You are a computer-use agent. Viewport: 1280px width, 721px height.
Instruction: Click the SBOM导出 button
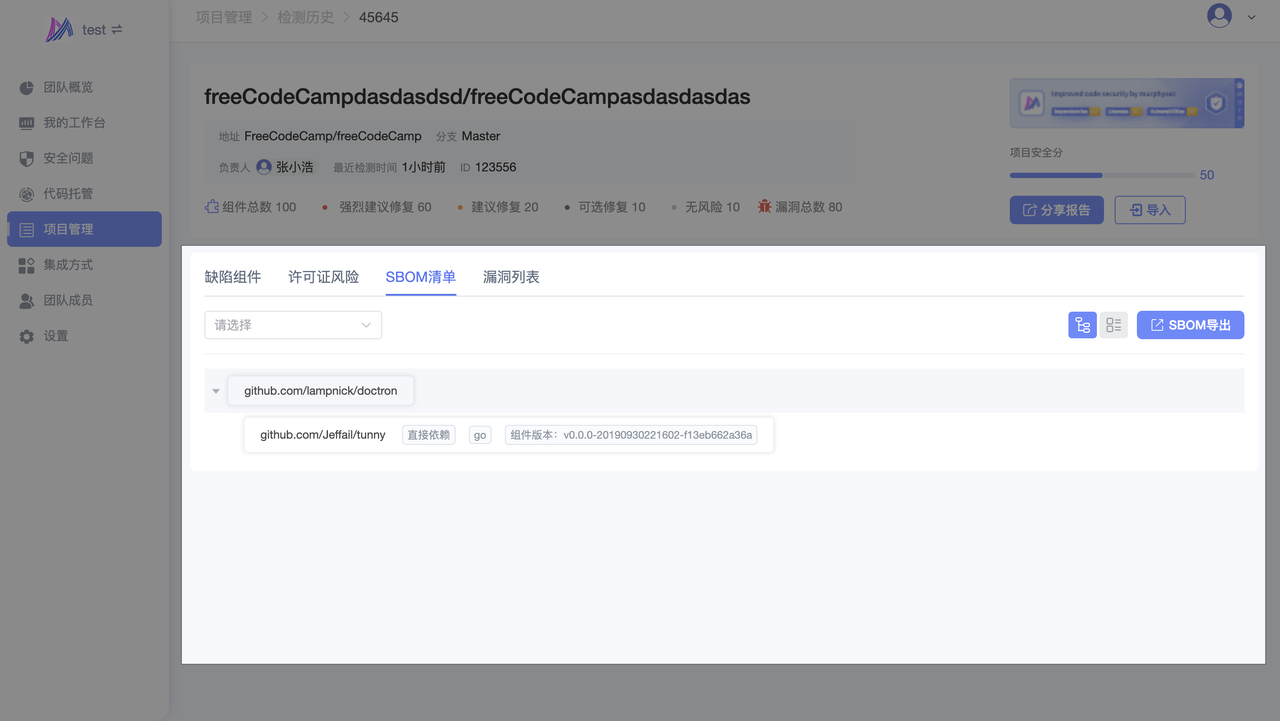[x=1190, y=325]
